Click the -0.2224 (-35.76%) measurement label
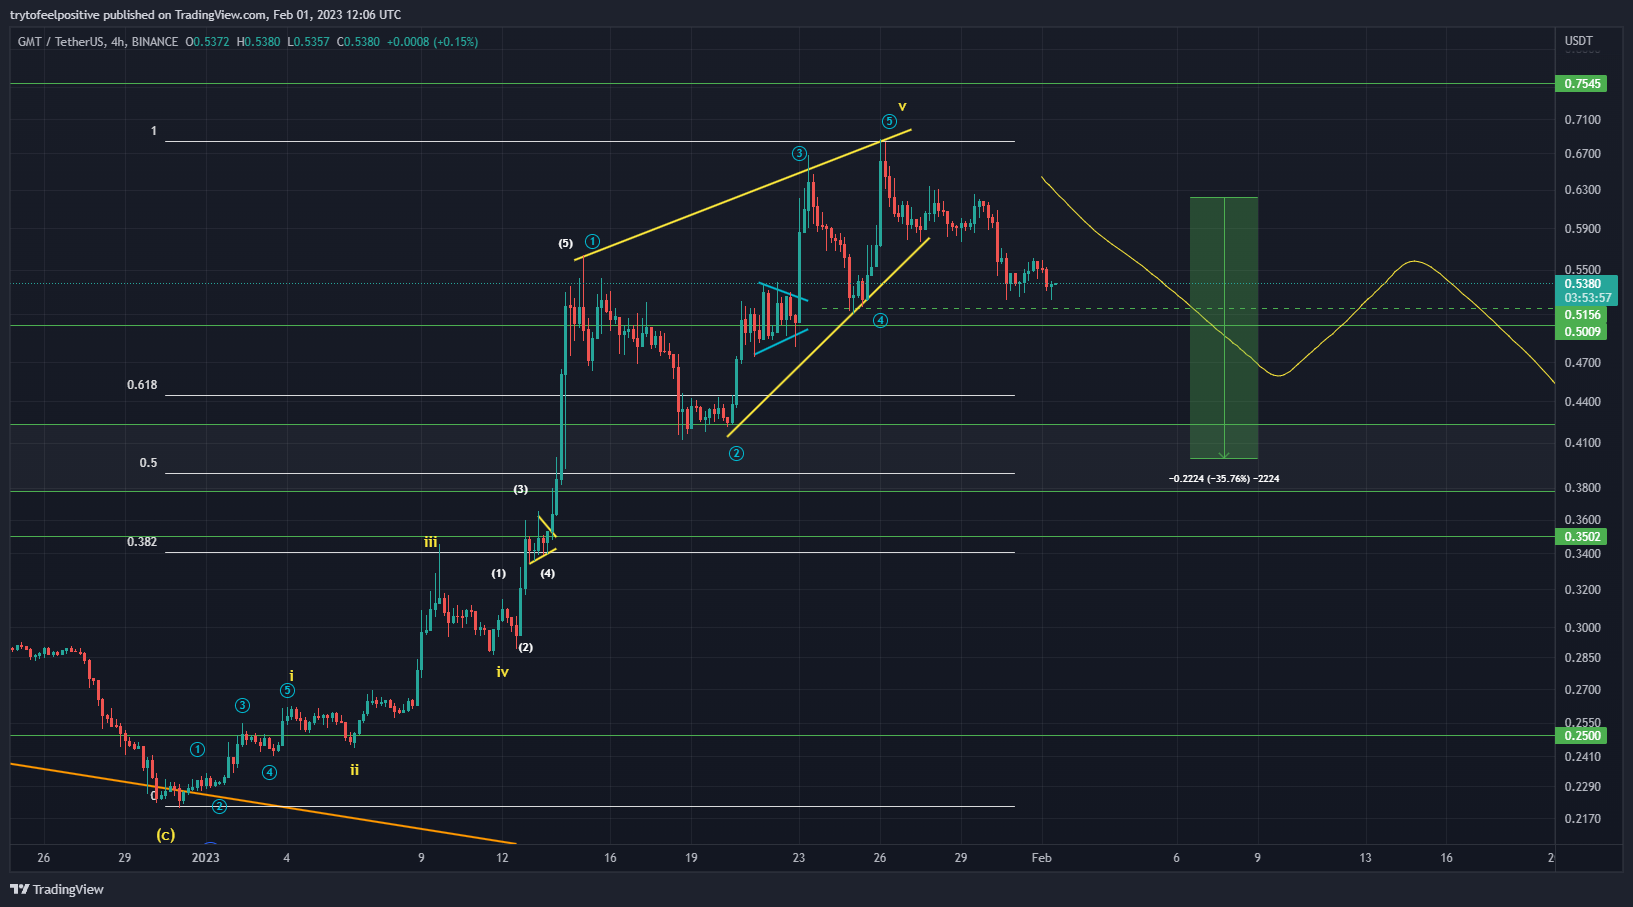1633x907 pixels. pyautogui.click(x=1224, y=479)
